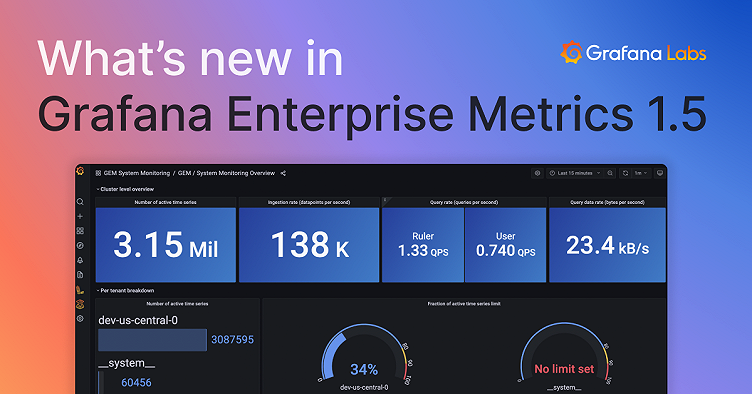Open the Alerting bell icon in the sidebar
Image resolution: width=752 pixels, height=394 pixels.
80,260
